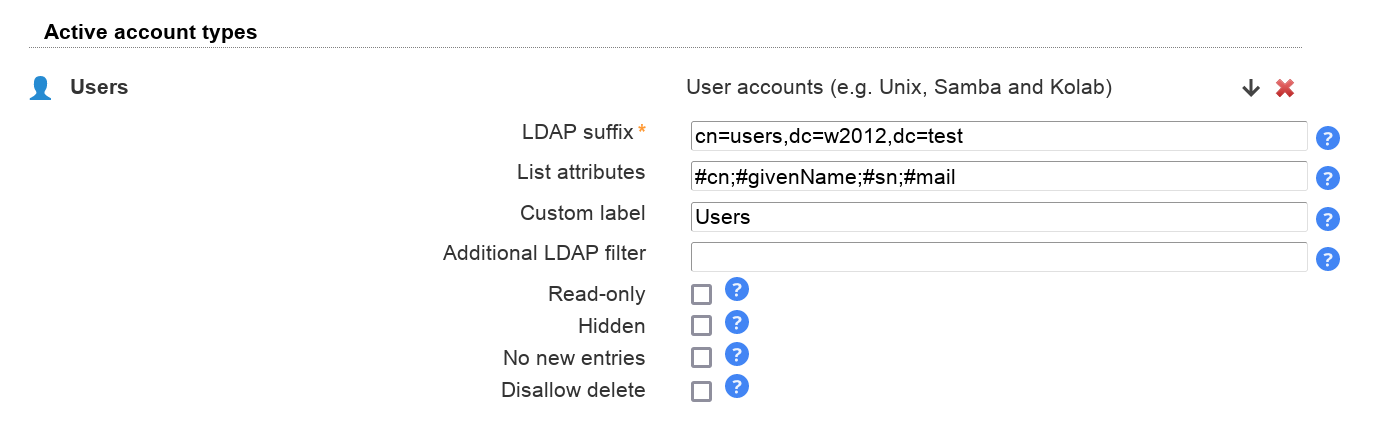Click into the LDAP suffix input field
The height and width of the screenshot is (423, 1398).
(x=998, y=136)
